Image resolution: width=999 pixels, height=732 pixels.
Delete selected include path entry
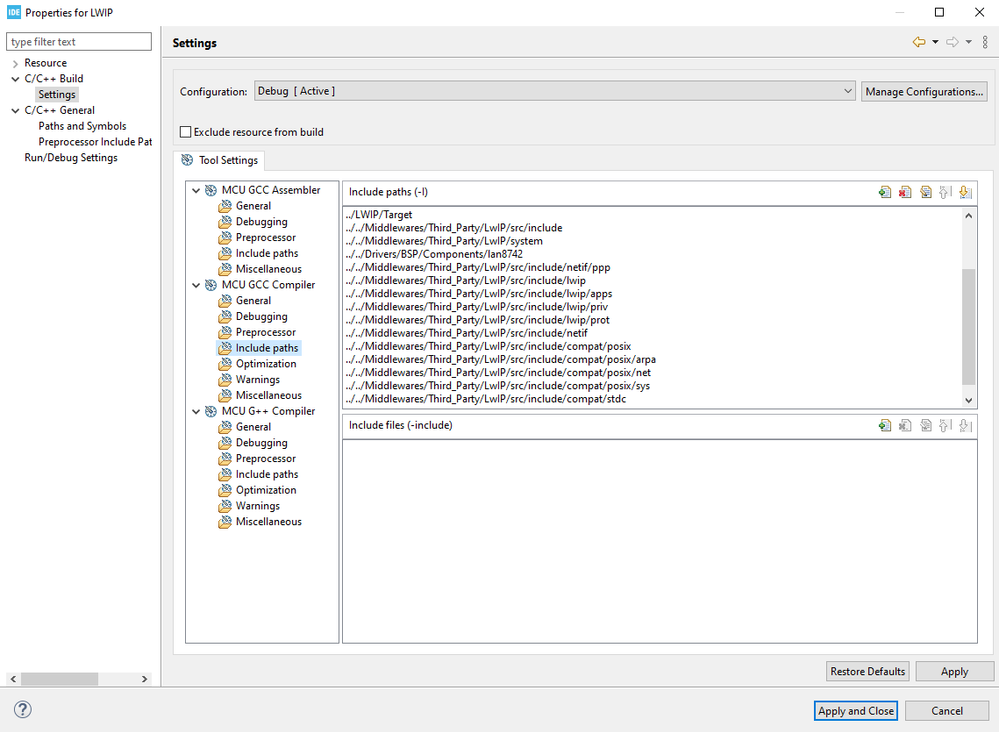[x=905, y=192]
